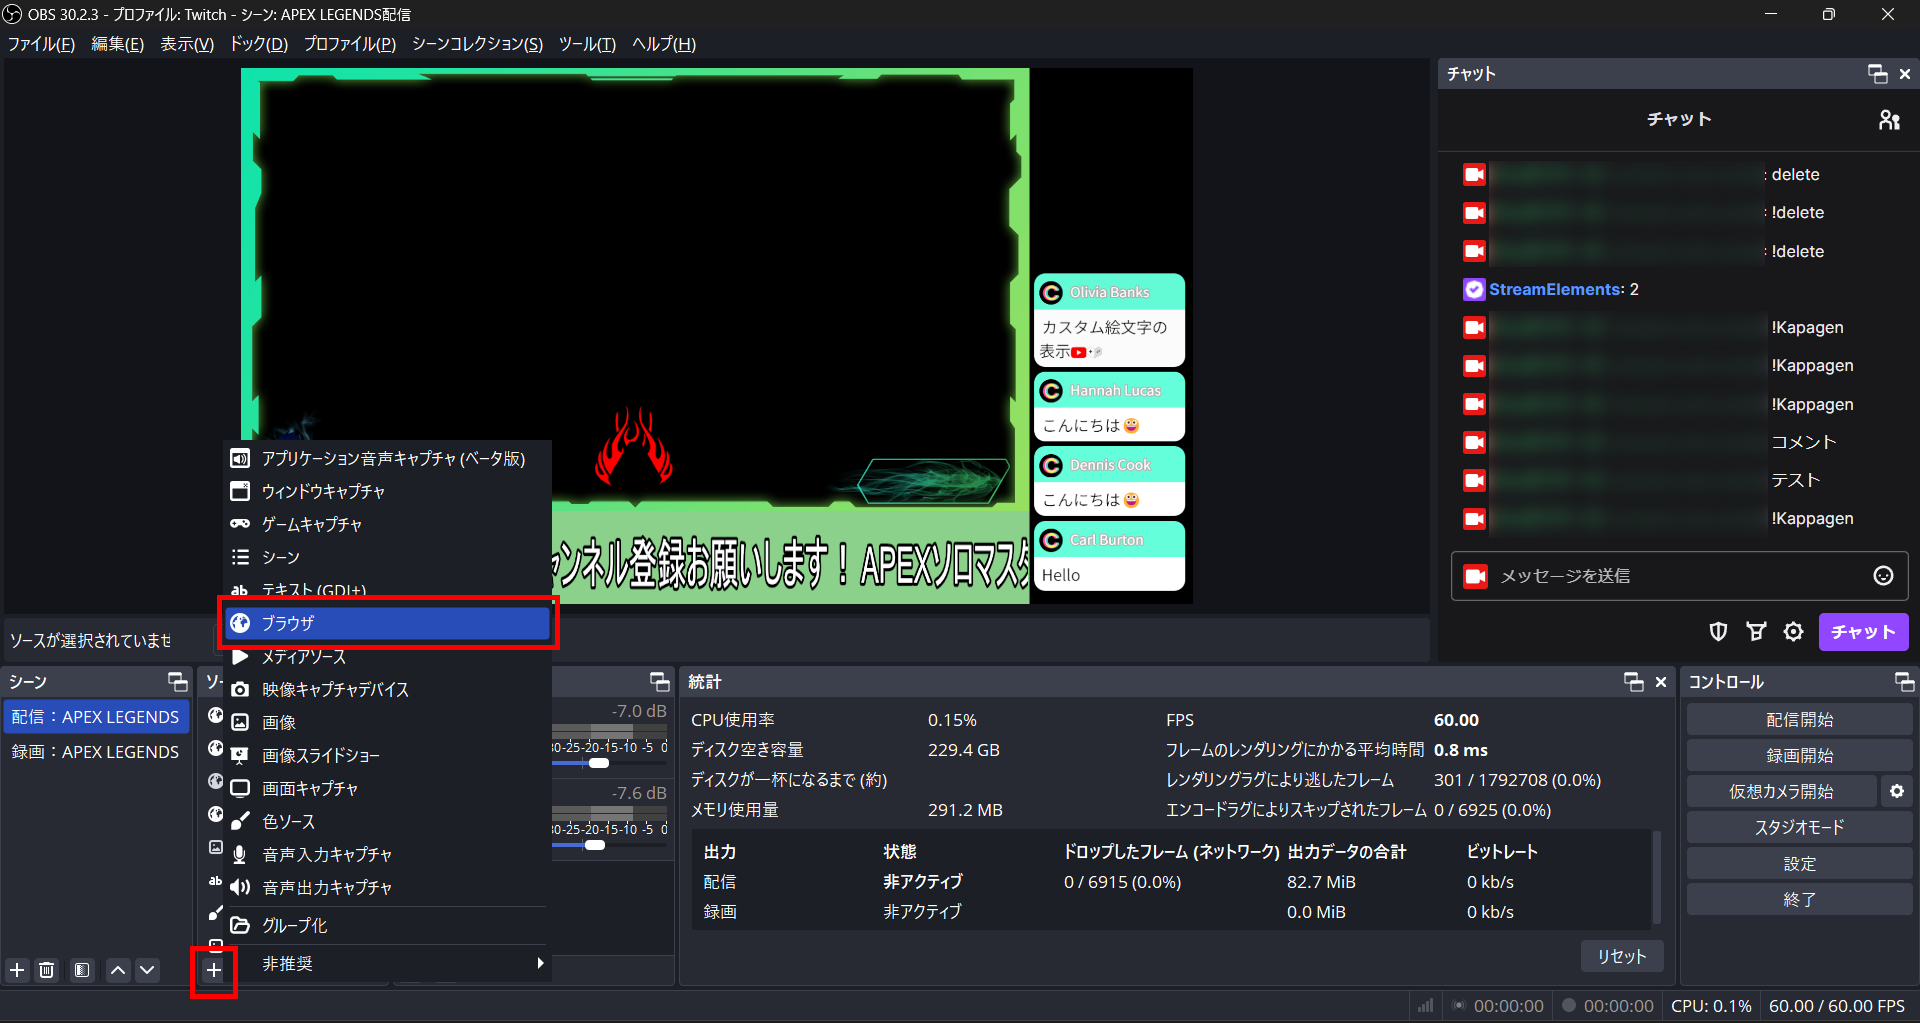This screenshot has width=1920, height=1023.
Task: Choose 画像スライドショー source entry
Action: [x=388, y=755]
